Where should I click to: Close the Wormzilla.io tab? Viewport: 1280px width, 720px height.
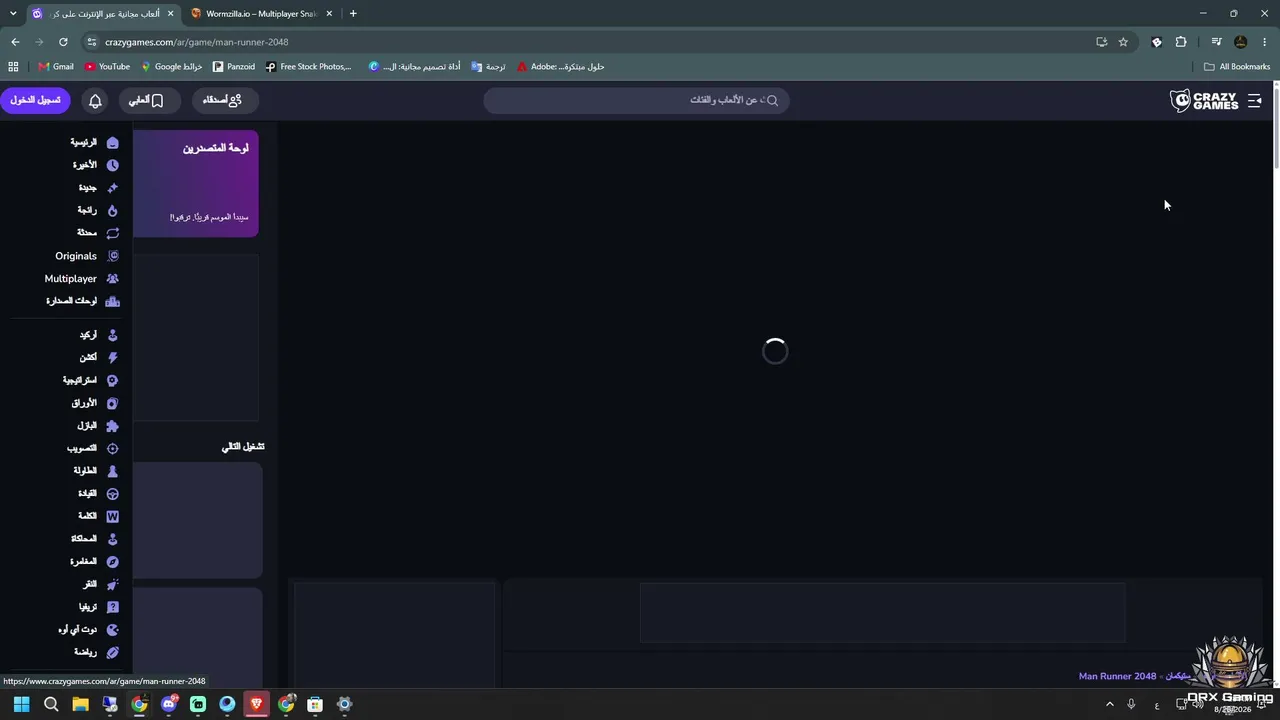point(329,14)
